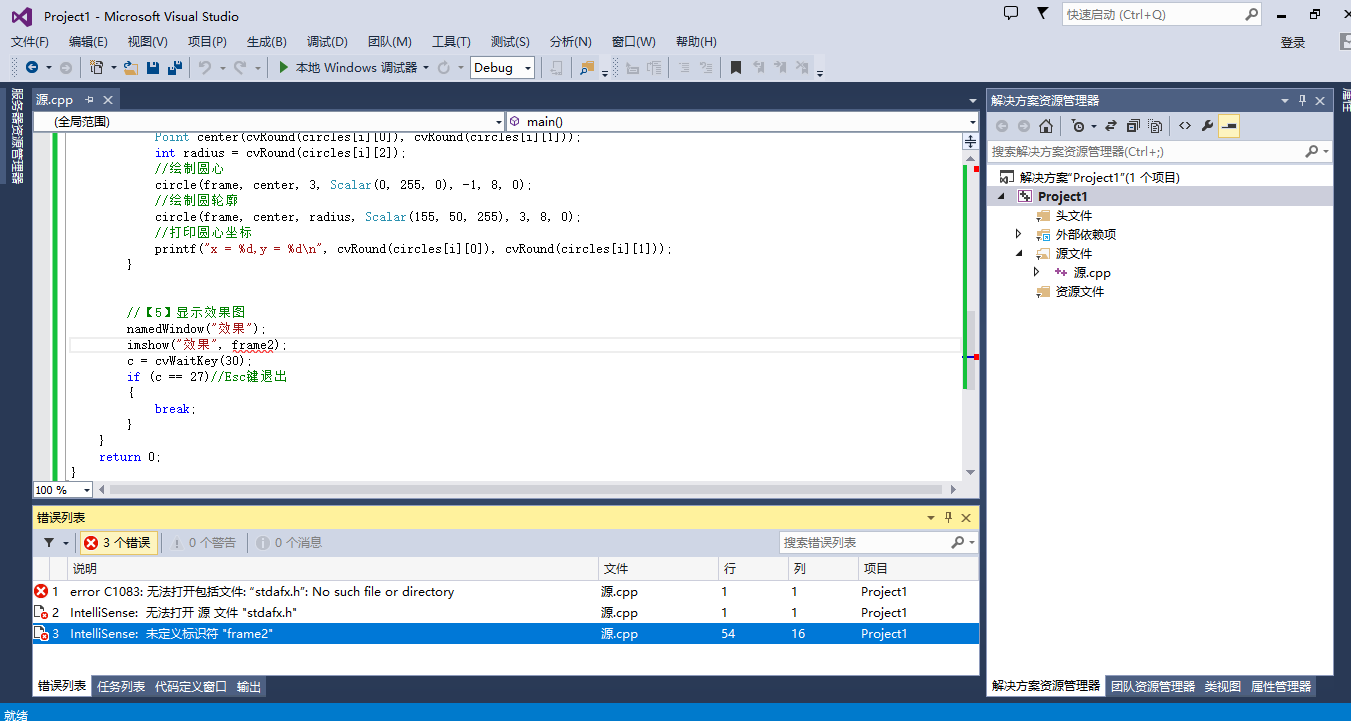Toggle a bookmark on the current line
Image resolution: width=1351 pixels, height=721 pixels.
pyautogui.click(x=736, y=67)
